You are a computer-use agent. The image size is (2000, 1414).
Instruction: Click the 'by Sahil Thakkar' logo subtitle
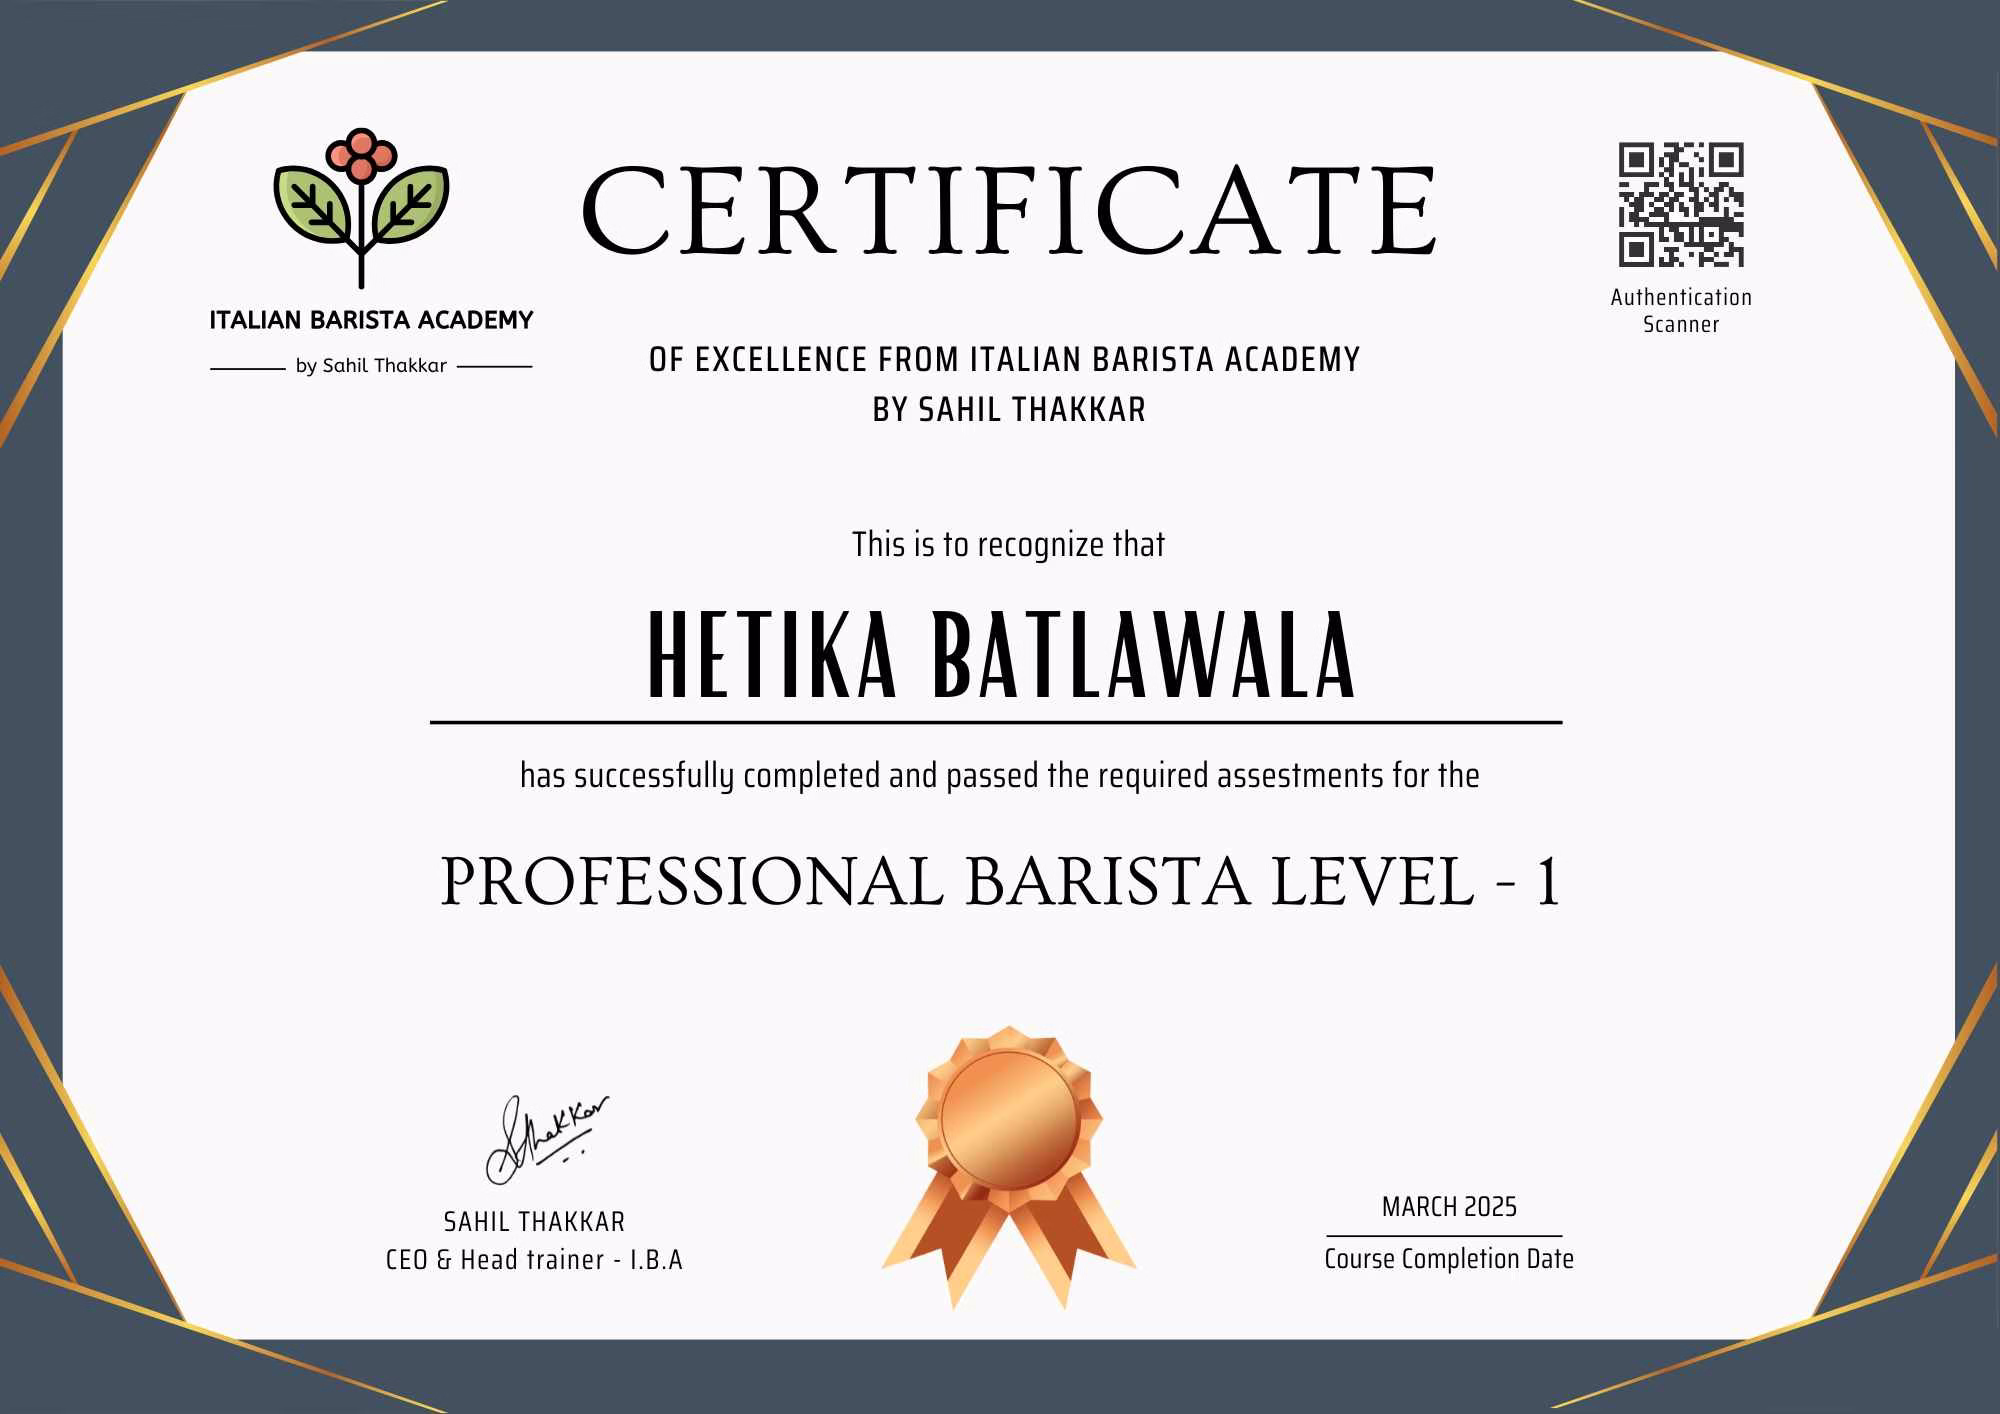click(371, 366)
